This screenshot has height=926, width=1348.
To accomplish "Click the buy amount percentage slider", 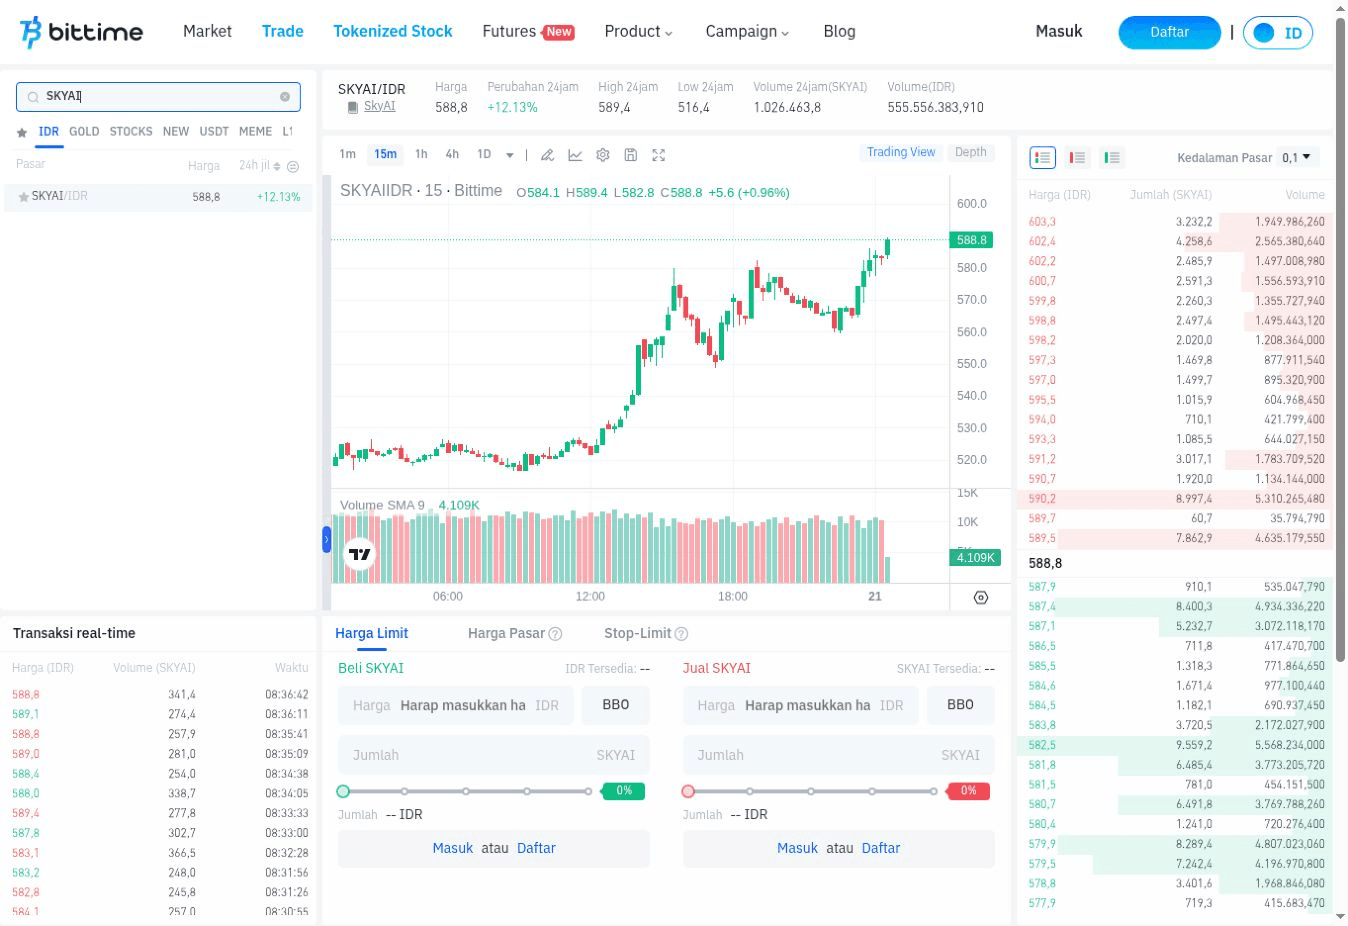I will coord(466,791).
